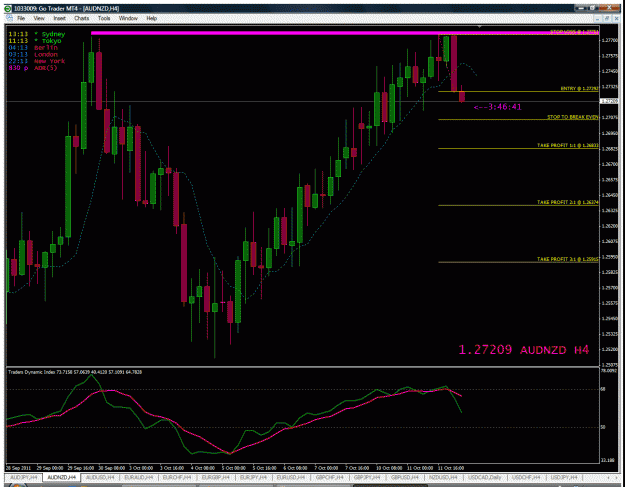Click the ADR(5) label text
The height and width of the screenshot is (487, 625).
(x=45, y=68)
